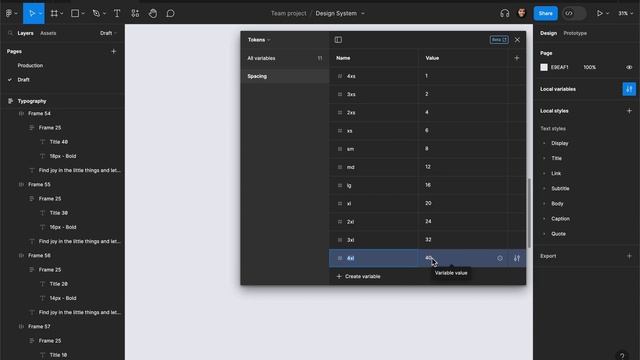Click the Team project breadcrumb

point(289,13)
